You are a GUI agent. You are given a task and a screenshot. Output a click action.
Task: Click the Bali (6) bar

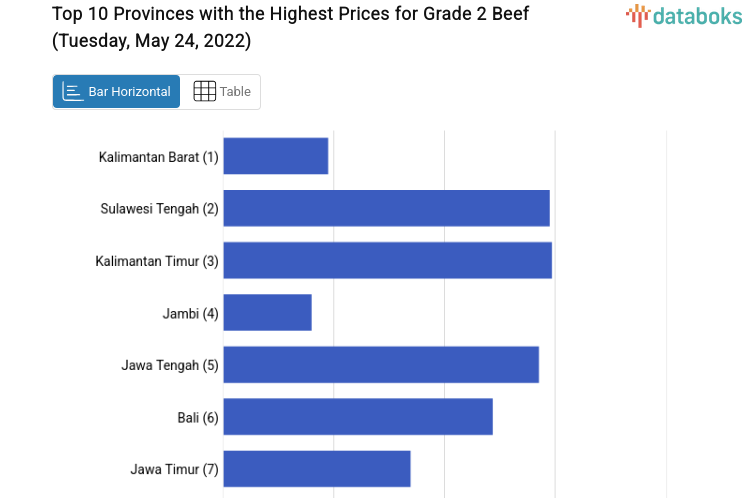[358, 416]
